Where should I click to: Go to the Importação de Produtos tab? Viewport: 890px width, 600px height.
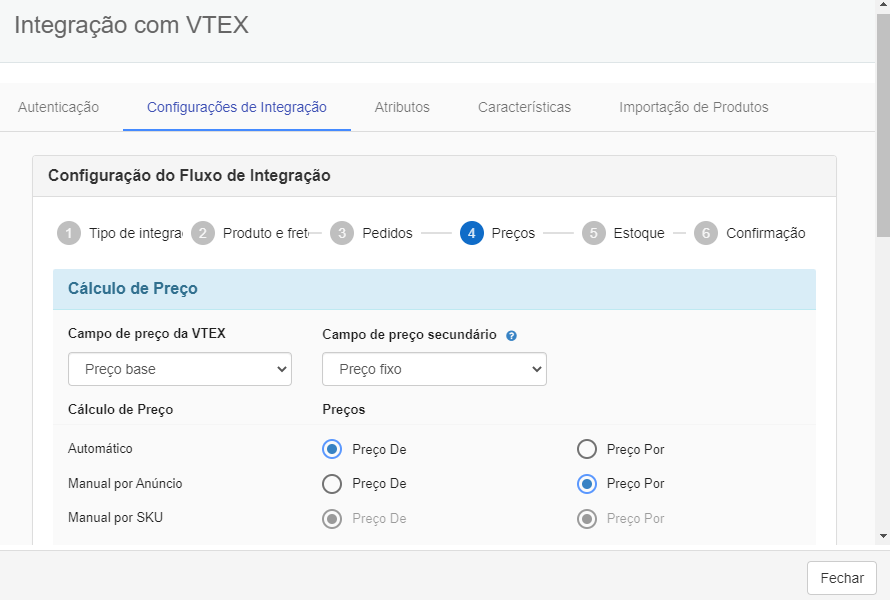click(x=694, y=107)
